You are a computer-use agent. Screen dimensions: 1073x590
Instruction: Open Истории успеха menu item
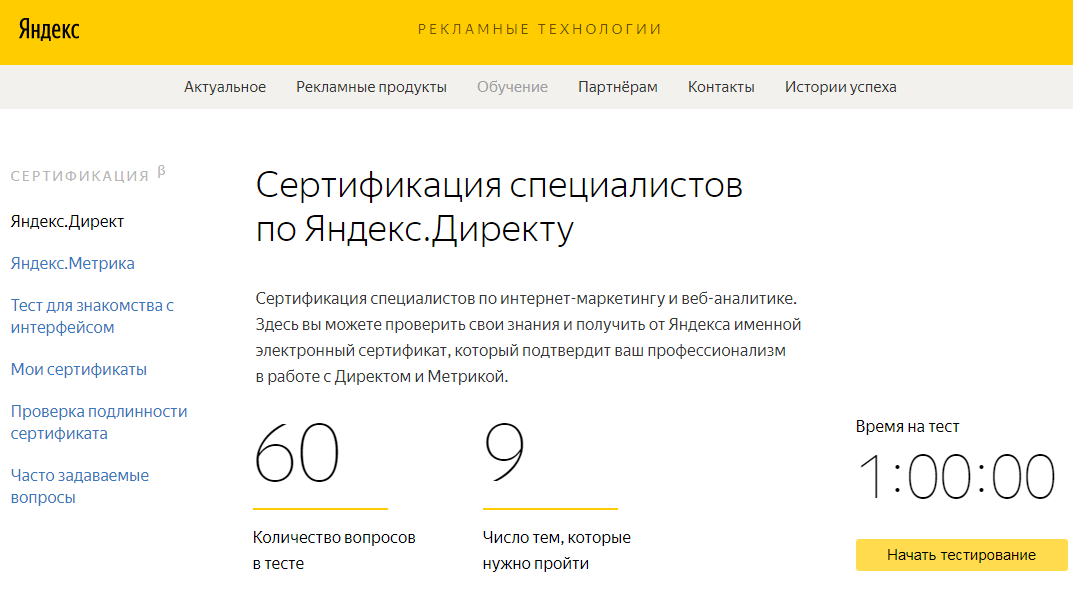(x=840, y=87)
